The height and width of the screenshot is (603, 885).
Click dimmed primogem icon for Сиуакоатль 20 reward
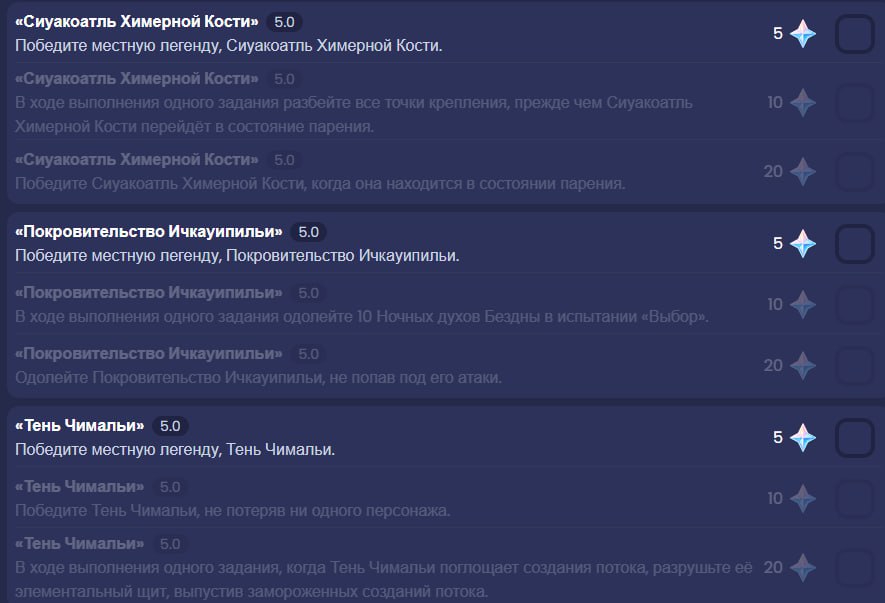(x=803, y=172)
